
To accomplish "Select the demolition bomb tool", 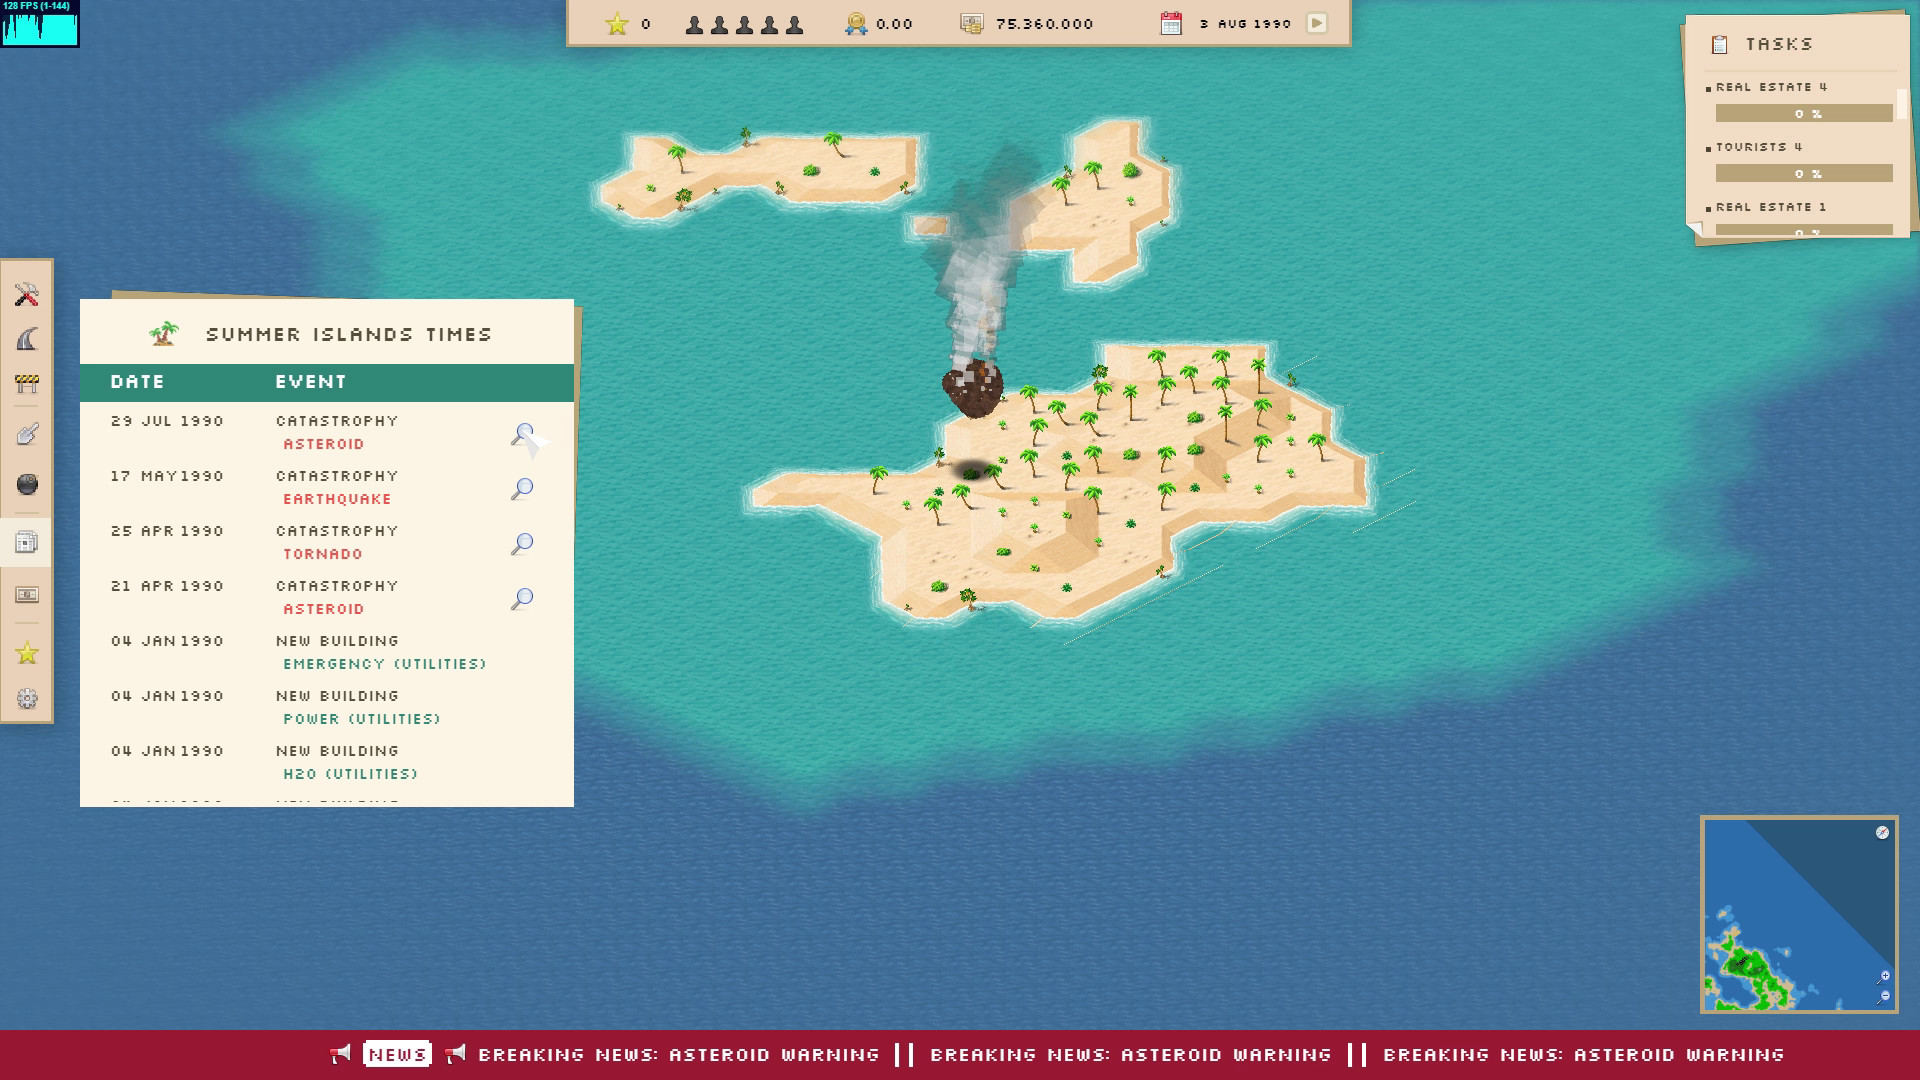I will pos(27,484).
